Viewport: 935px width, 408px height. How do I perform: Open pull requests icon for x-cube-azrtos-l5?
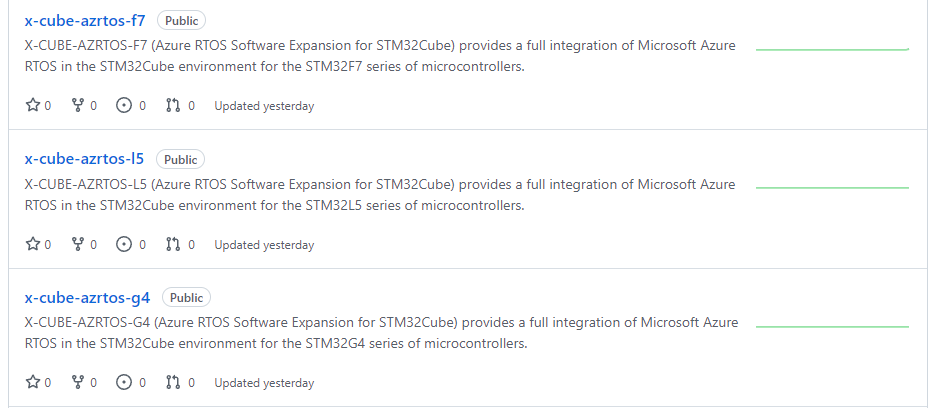coord(172,244)
